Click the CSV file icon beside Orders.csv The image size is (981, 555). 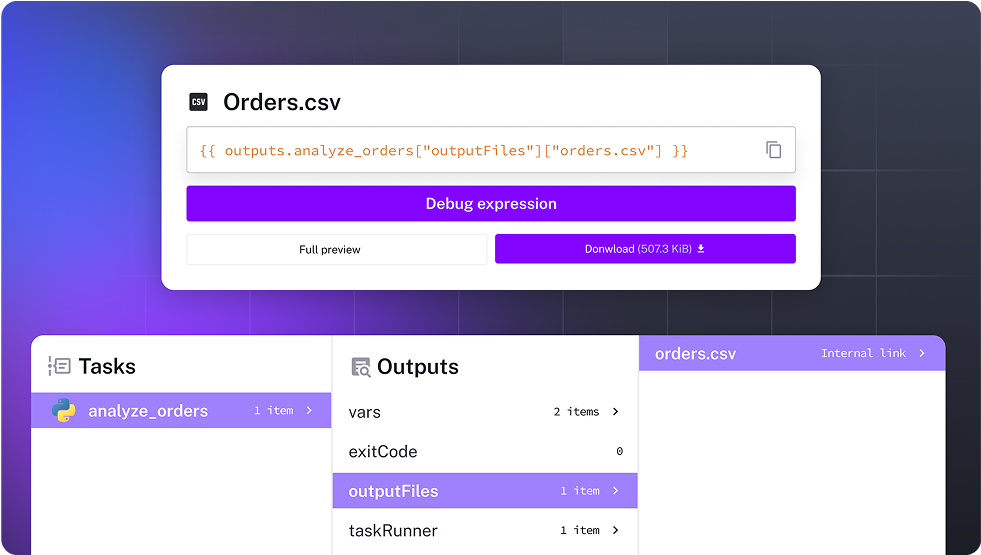pos(198,102)
